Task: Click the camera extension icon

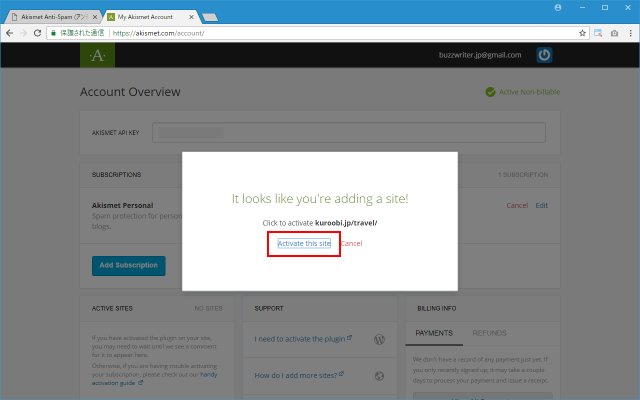Action: click(614, 33)
